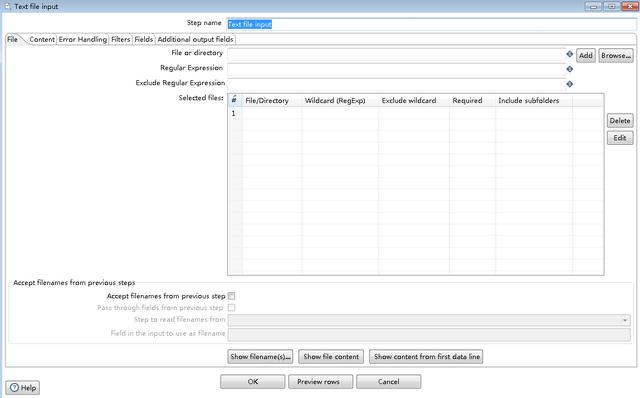Focus the Step name input field

[x=432, y=24]
